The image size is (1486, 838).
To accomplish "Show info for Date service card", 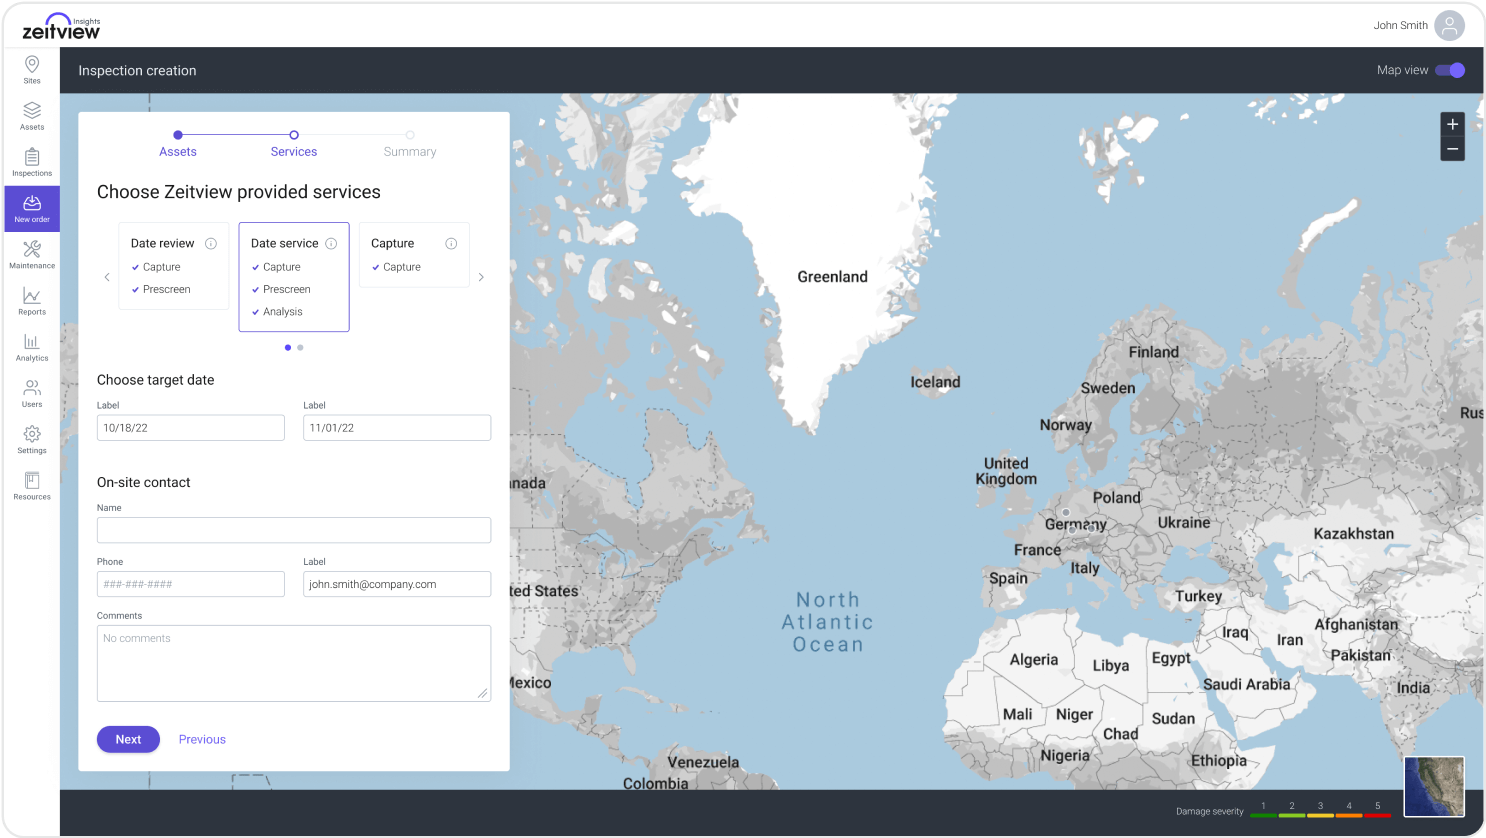I will coord(331,243).
